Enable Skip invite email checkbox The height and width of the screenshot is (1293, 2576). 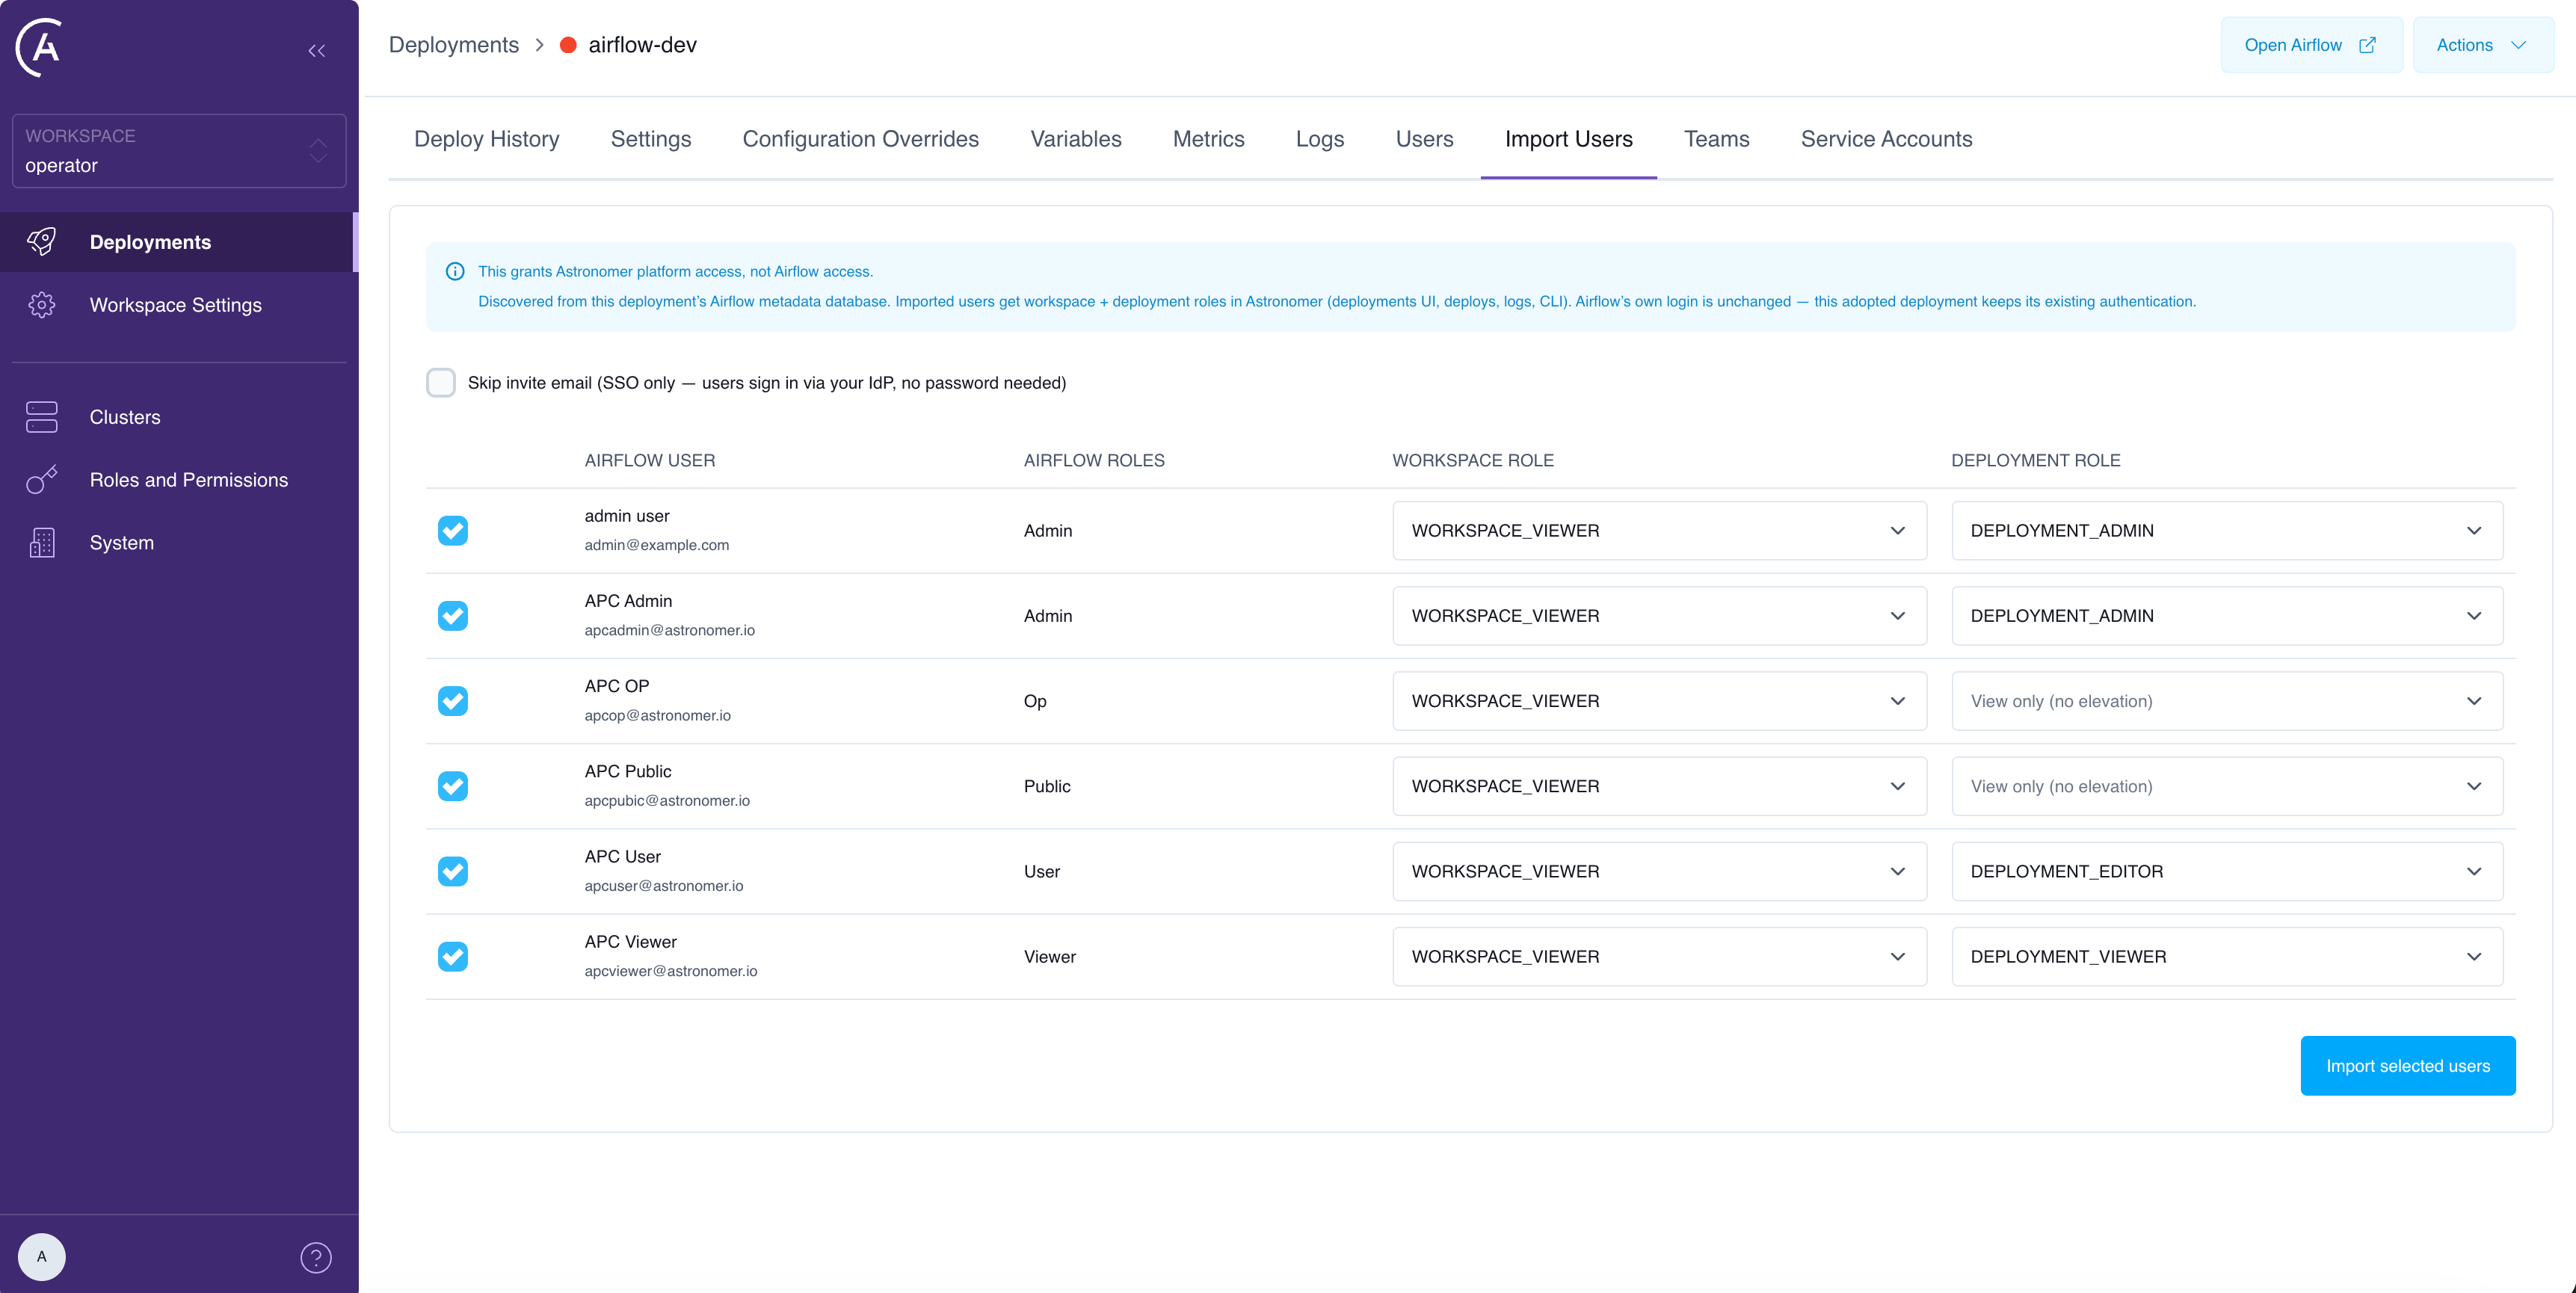pyautogui.click(x=441, y=383)
